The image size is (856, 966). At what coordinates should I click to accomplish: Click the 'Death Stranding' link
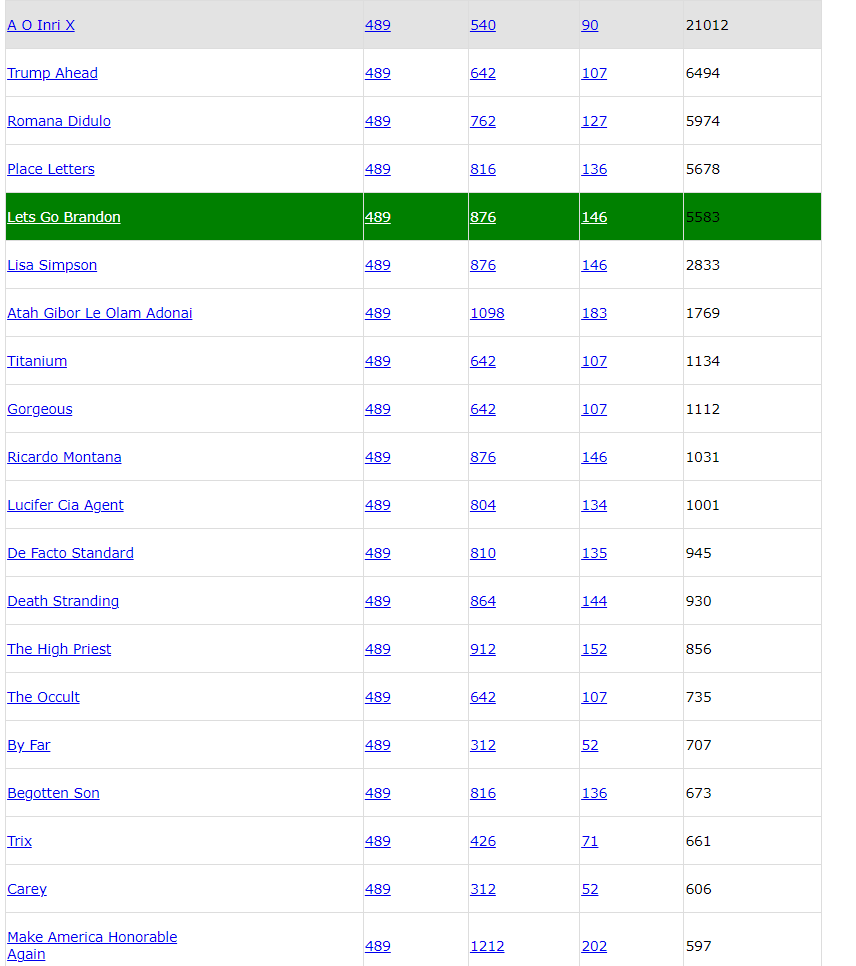pyautogui.click(x=63, y=602)
